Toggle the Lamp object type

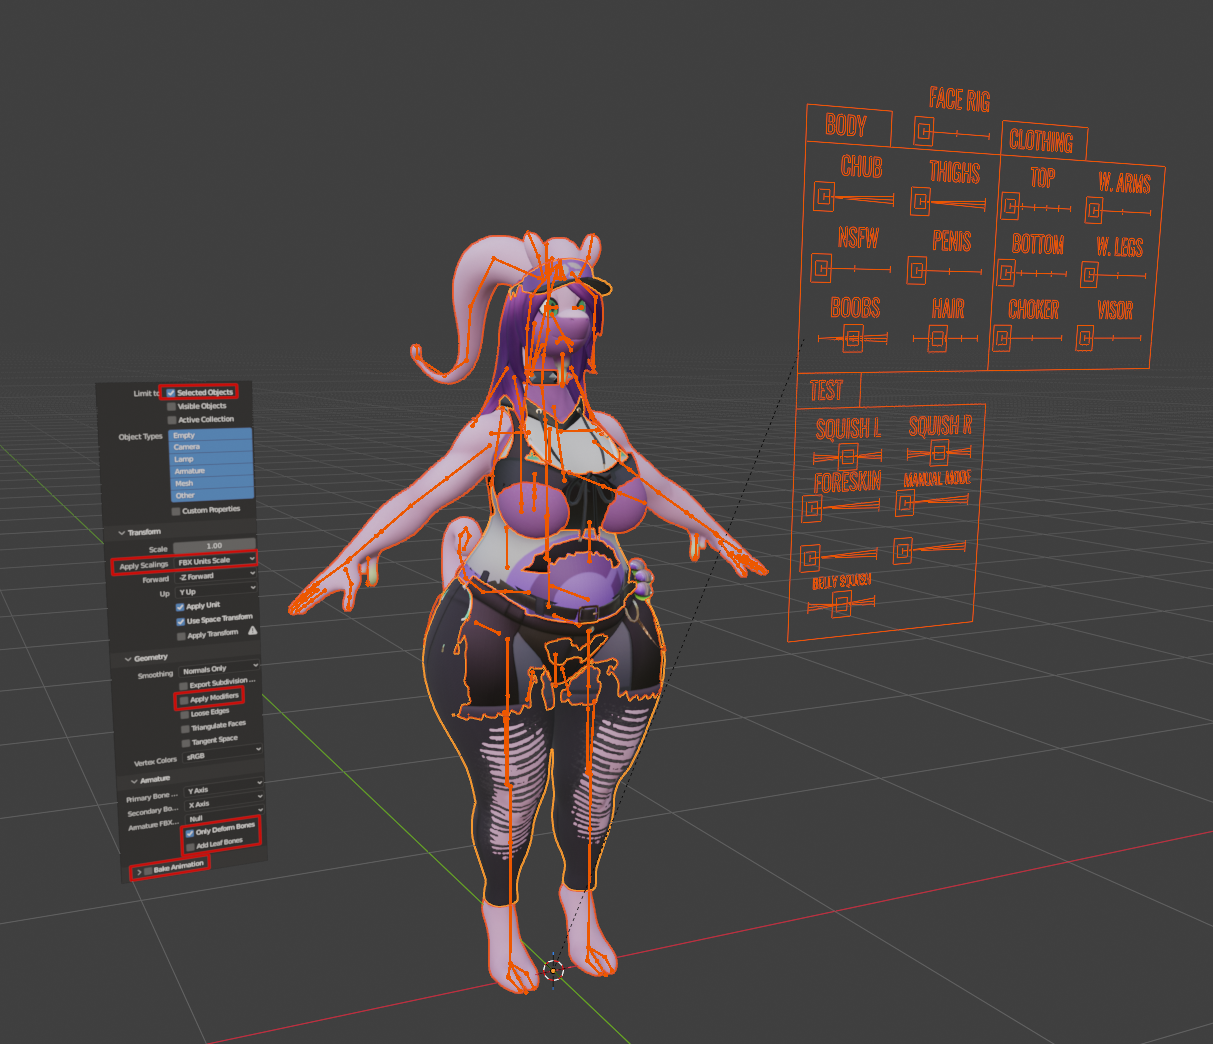pyautogui.click(x=211, y=458)
